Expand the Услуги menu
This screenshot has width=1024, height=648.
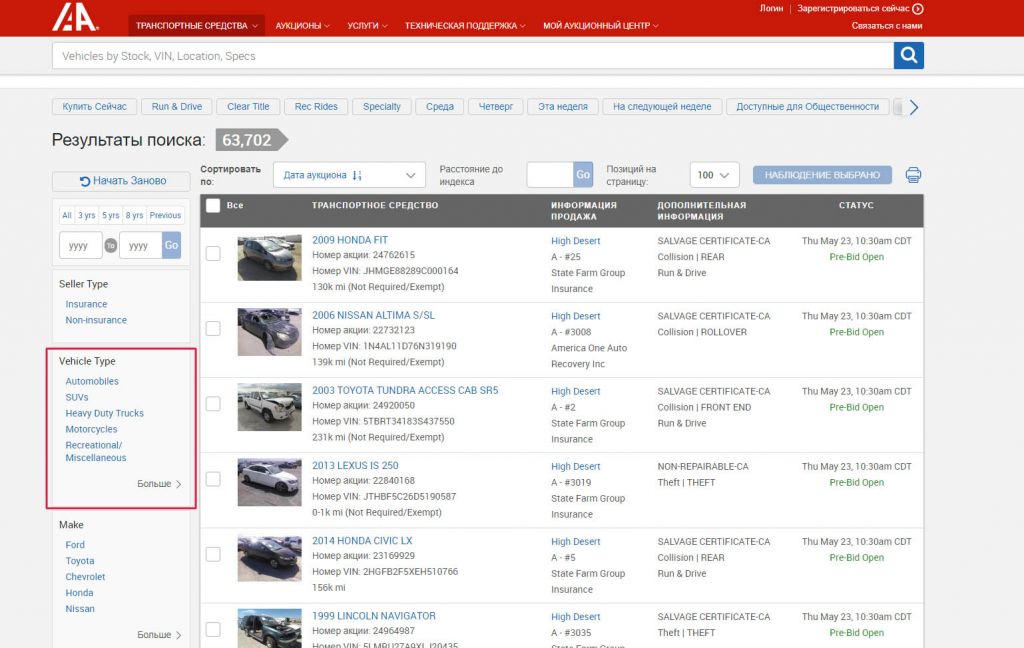tap(367, 25)
